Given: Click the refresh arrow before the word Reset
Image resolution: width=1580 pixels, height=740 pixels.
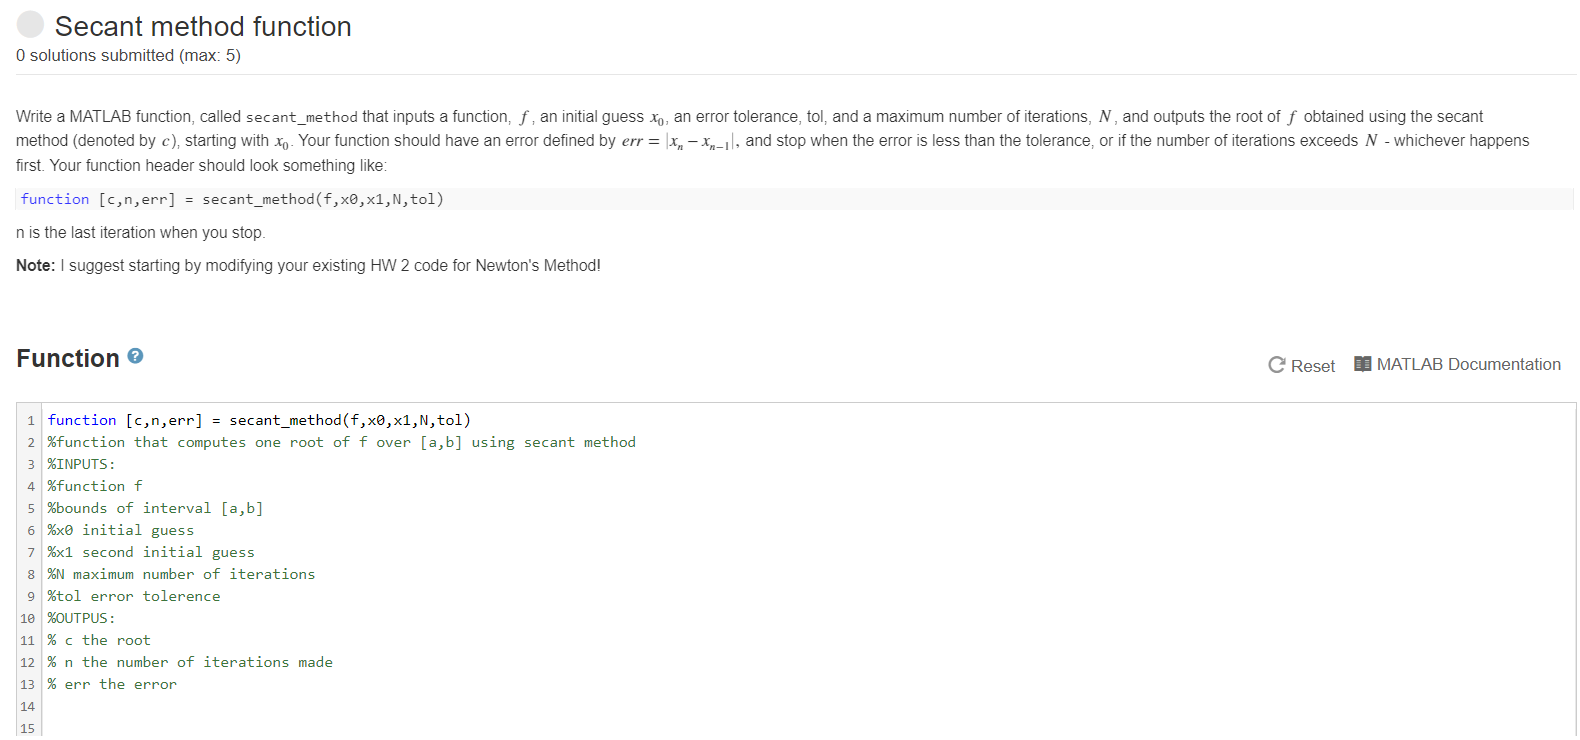Looking at the screenshot, I should [1278, 365].
